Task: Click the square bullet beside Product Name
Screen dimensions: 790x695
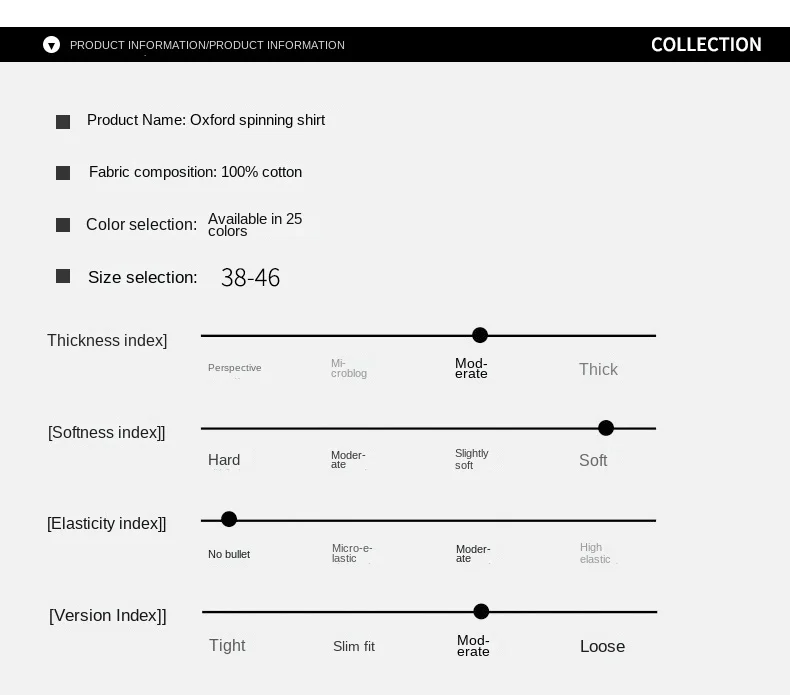Action: pyautogui.click(x=63, y=122)
